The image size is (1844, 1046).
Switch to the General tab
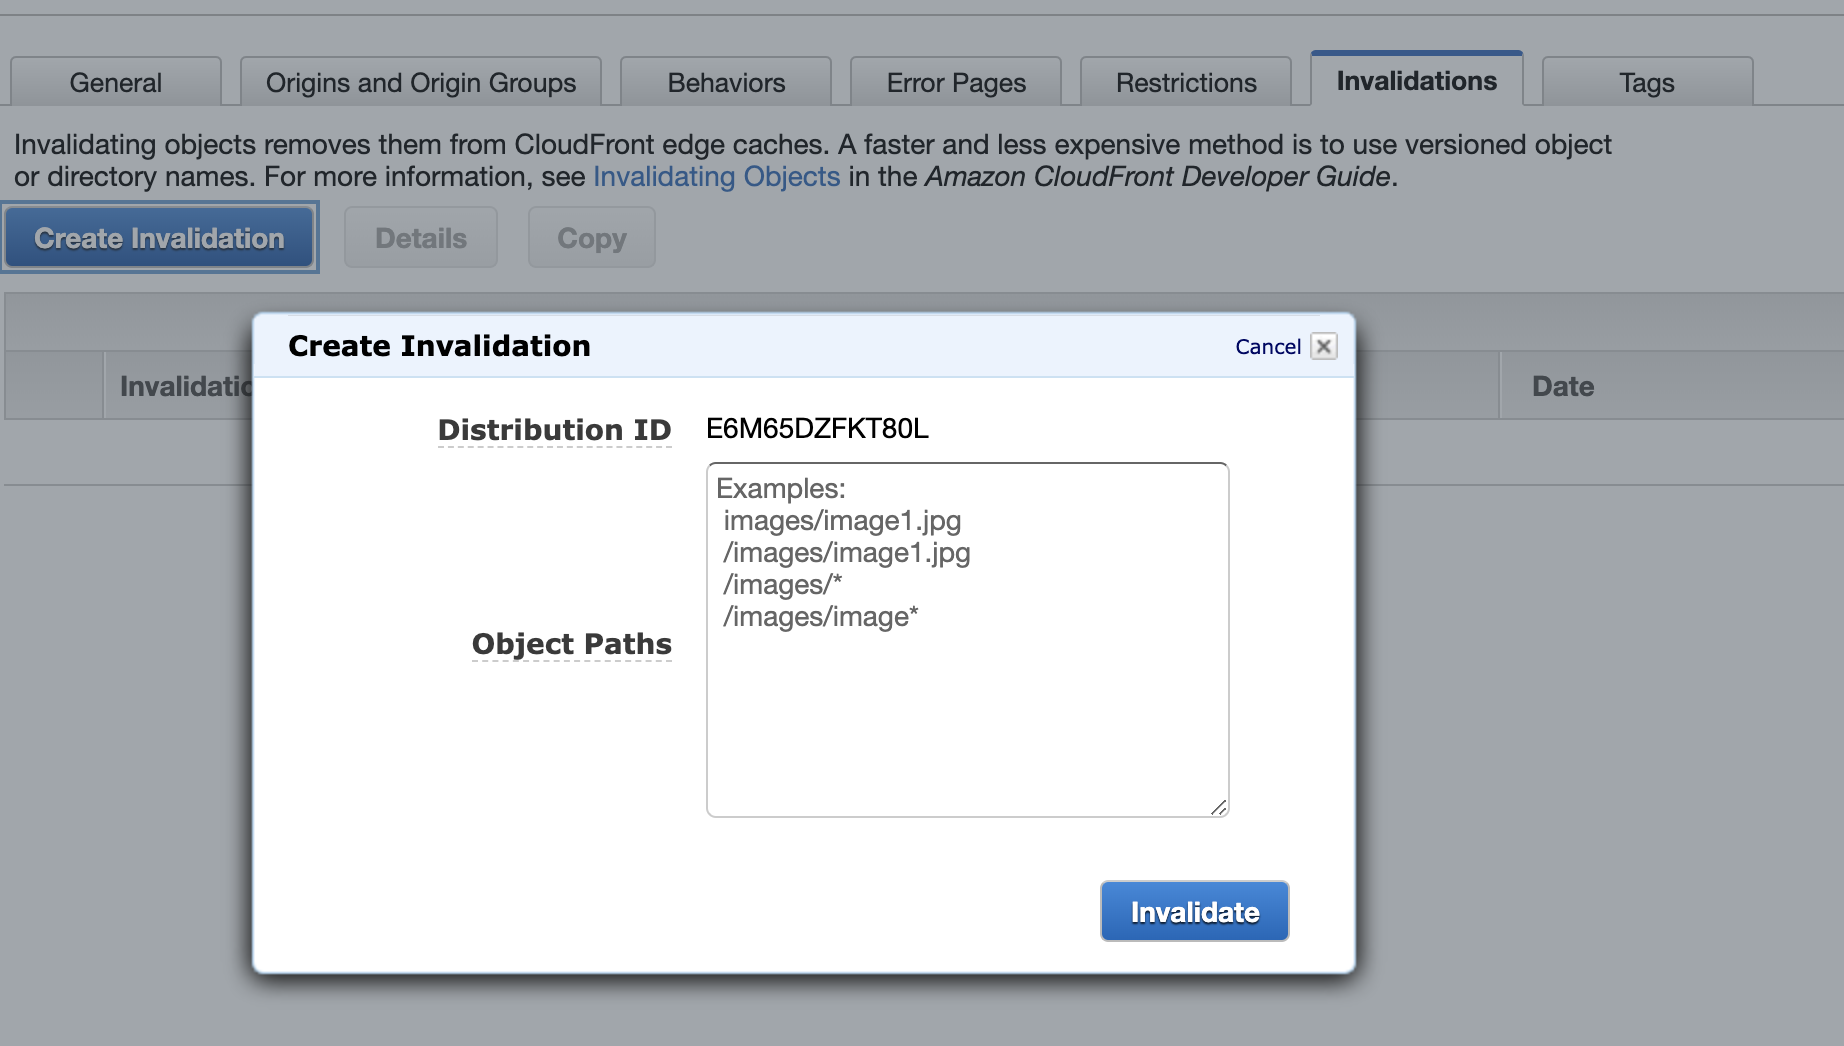pyautogui.click(x=115, y=82)
